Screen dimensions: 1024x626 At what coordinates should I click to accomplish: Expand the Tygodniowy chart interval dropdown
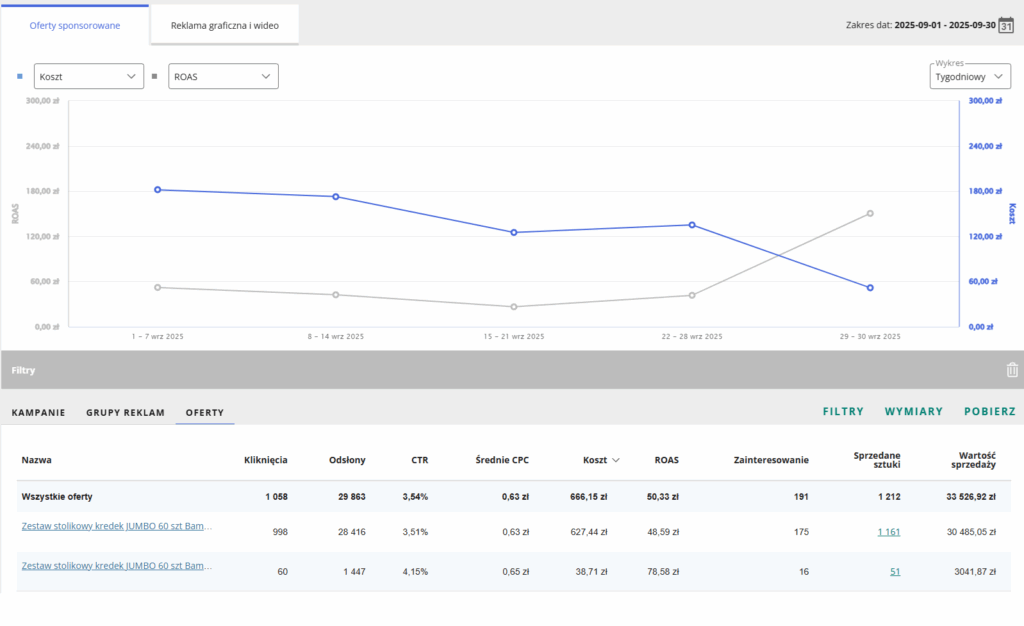[970, 76]
